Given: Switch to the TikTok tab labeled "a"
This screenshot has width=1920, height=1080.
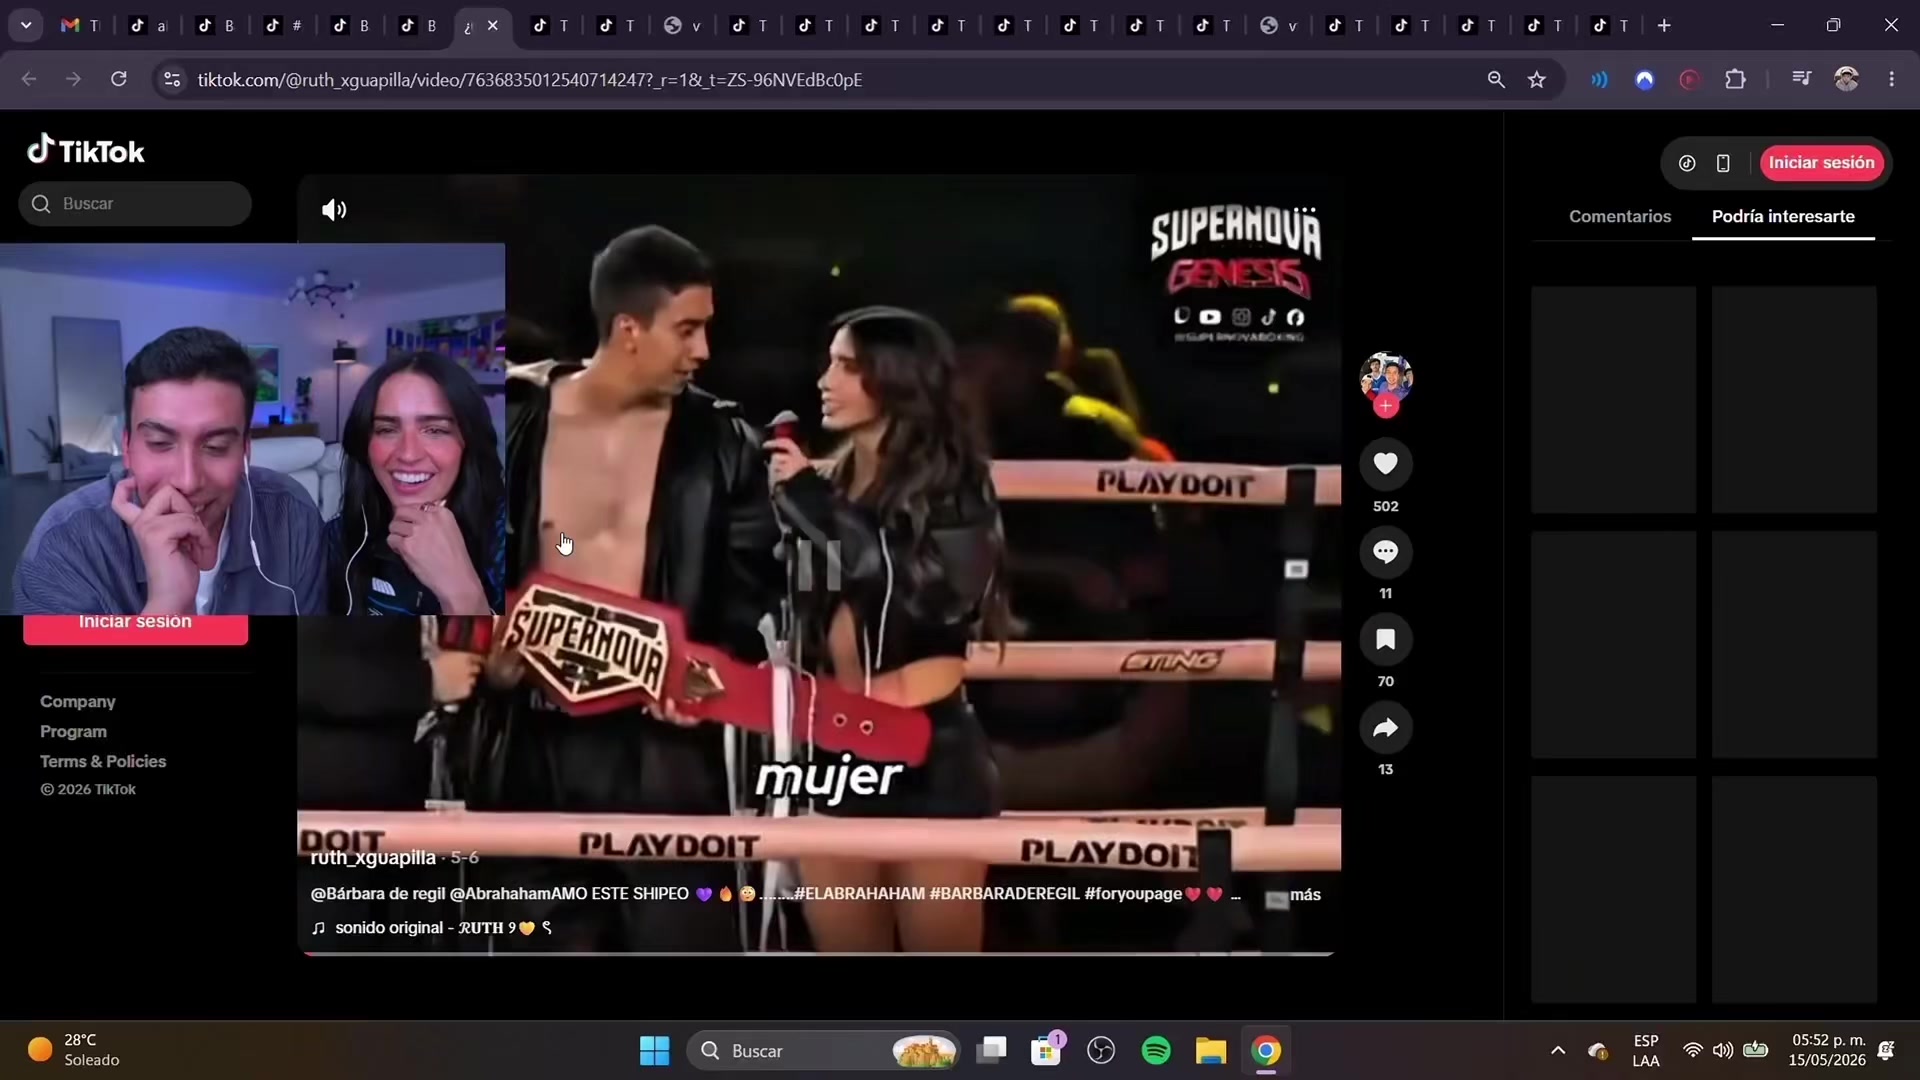Looking at the screenshot, I should [148, 26].
